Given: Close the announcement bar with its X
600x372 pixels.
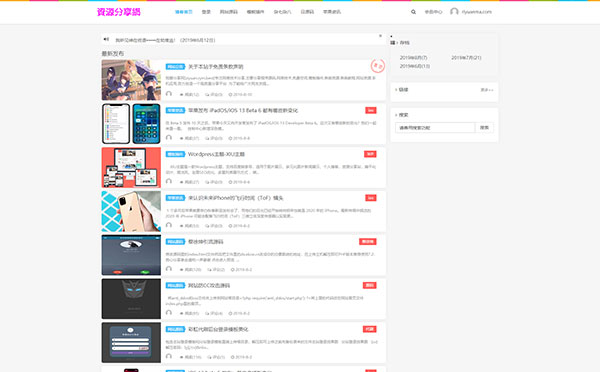Looking at the screenshot, I should 380,36.
